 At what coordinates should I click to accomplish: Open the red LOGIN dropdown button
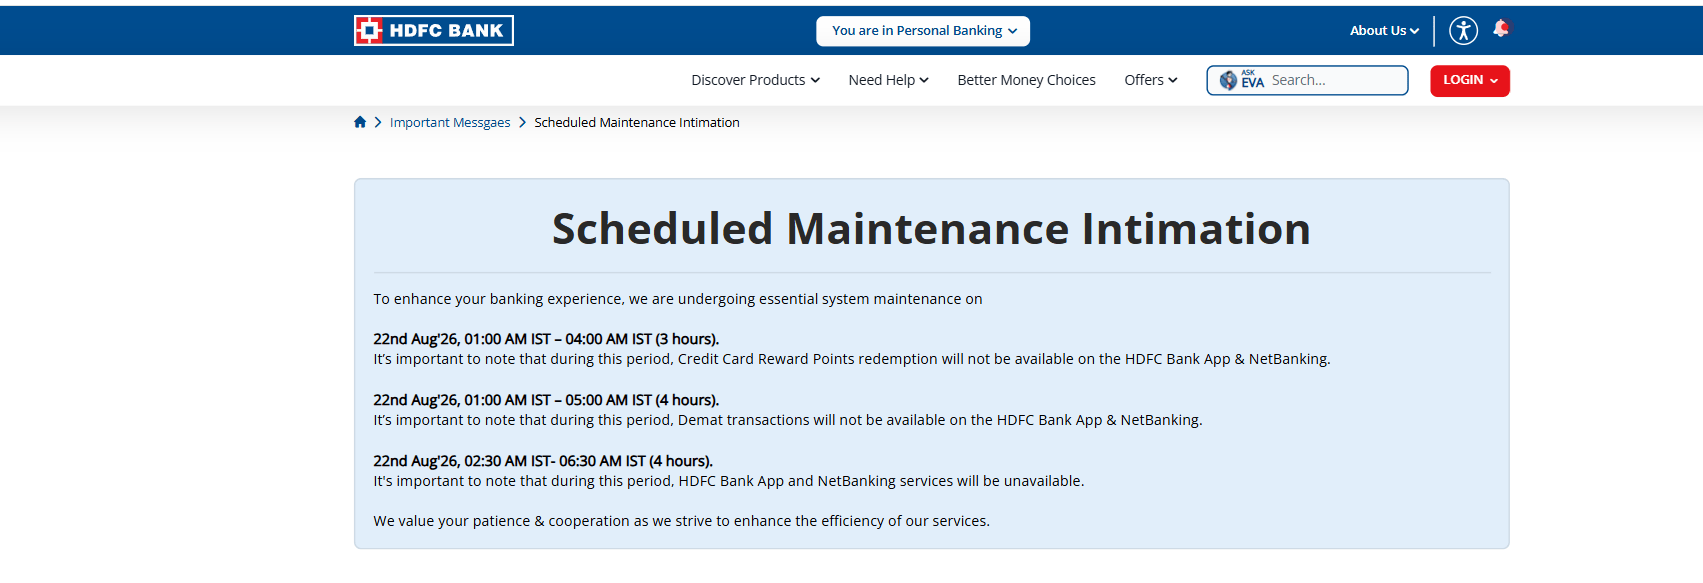coord(1469,81)
